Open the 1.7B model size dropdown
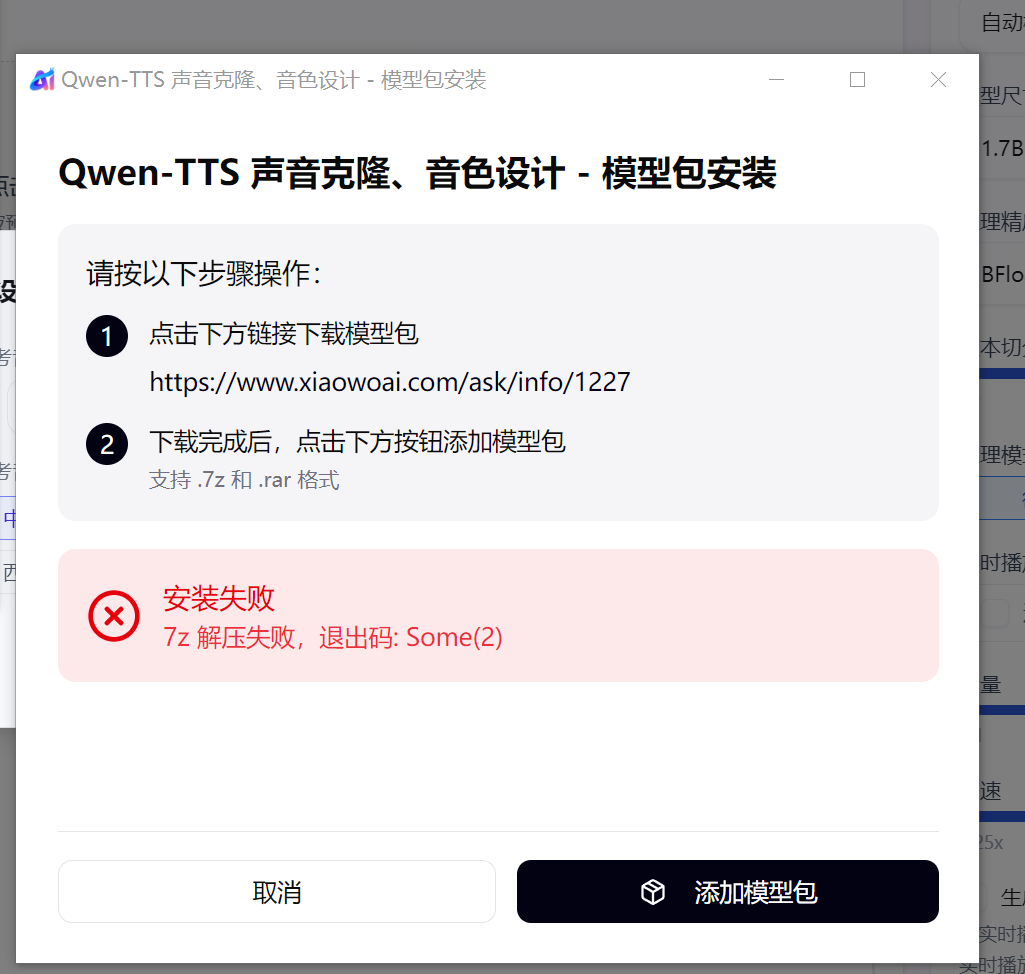Viewport: 1025px width, 974px height. pos(1002,148)
